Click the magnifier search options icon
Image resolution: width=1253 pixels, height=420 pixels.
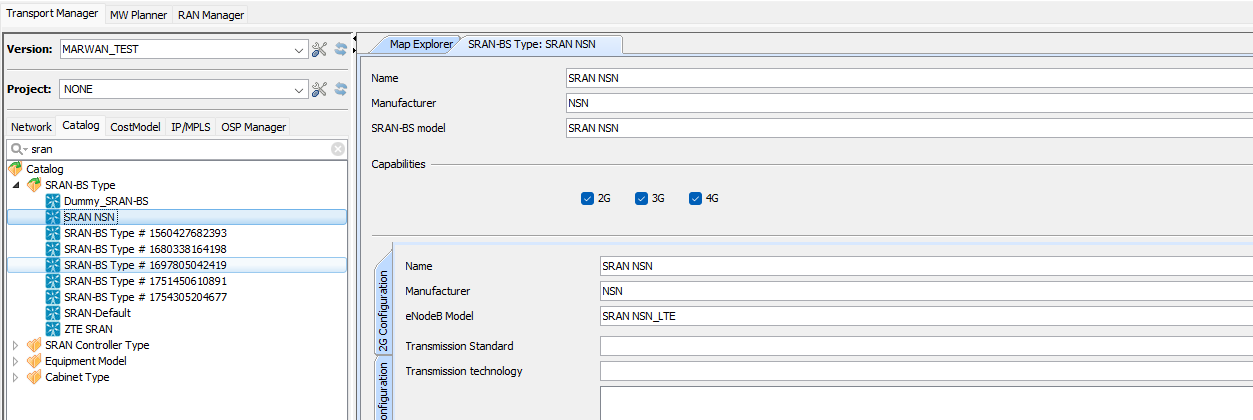[18, 149]
